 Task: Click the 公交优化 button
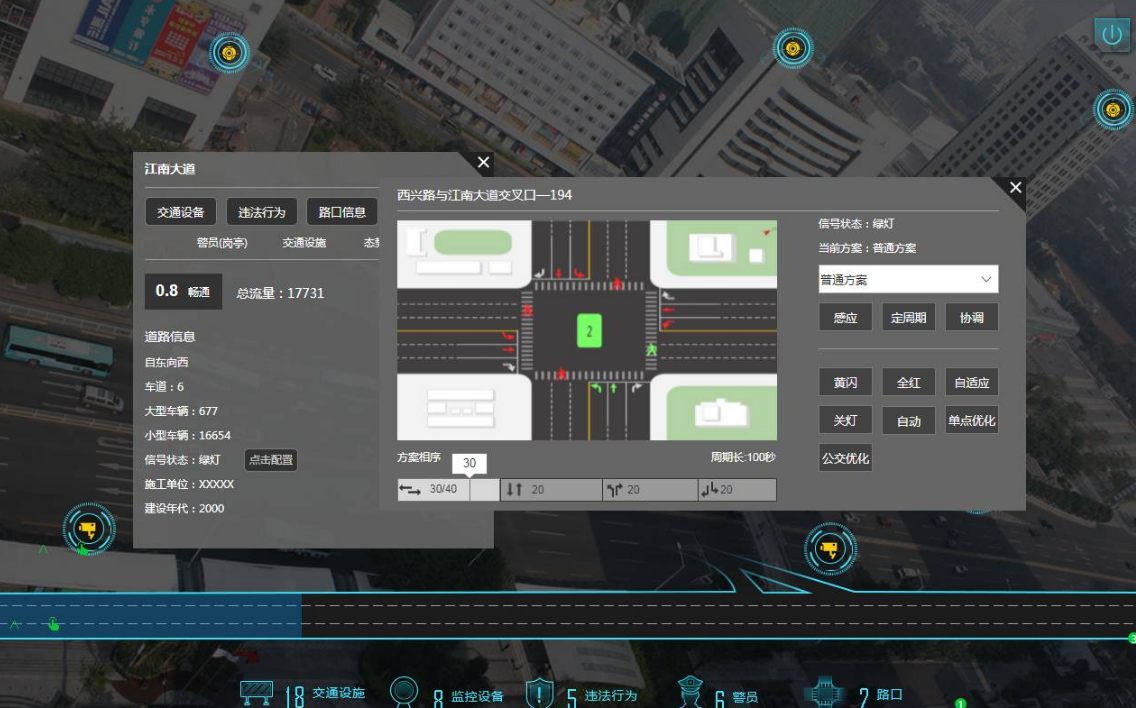(845, 458)
